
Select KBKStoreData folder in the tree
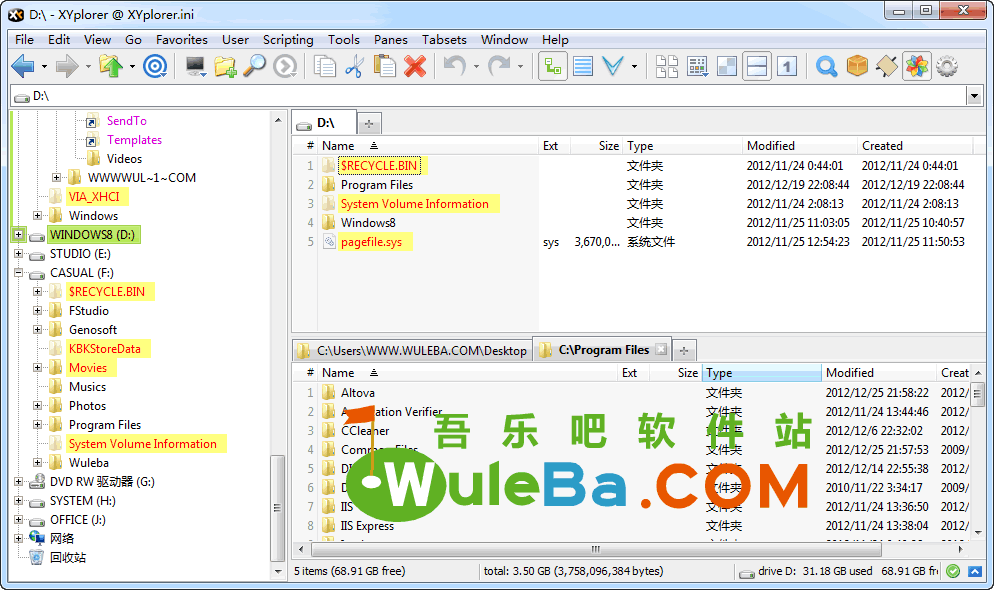(x=105, y=349)
